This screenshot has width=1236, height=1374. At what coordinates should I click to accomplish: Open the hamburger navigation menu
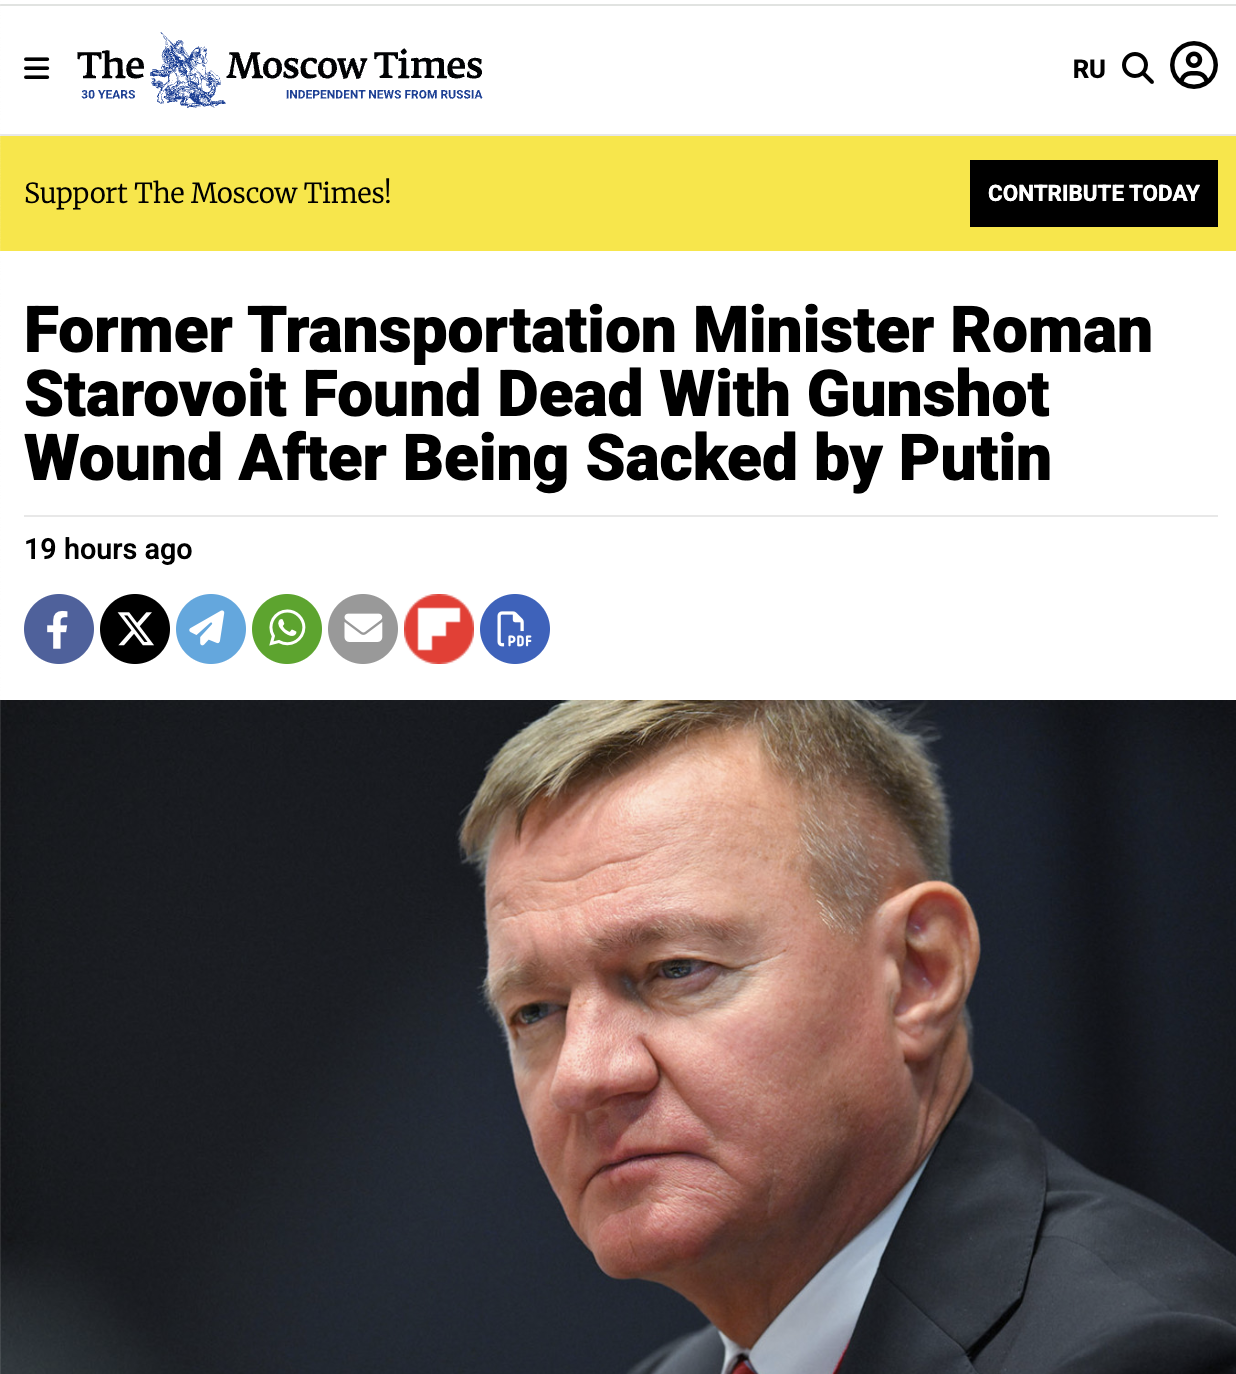tap(37, 68)
